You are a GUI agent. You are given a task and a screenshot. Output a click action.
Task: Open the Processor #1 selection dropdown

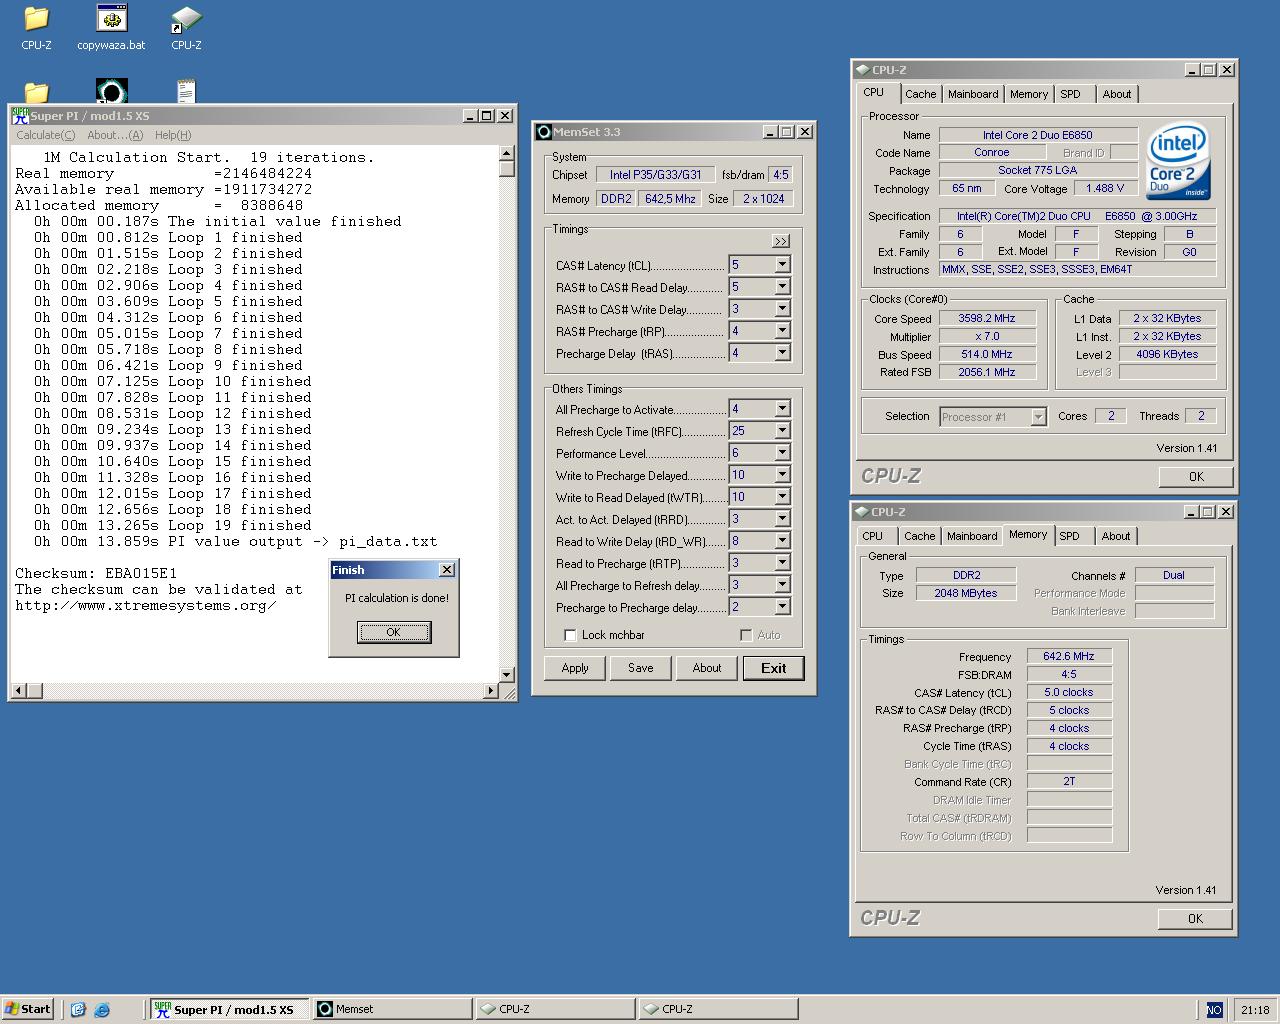[x=1038, y=417]
